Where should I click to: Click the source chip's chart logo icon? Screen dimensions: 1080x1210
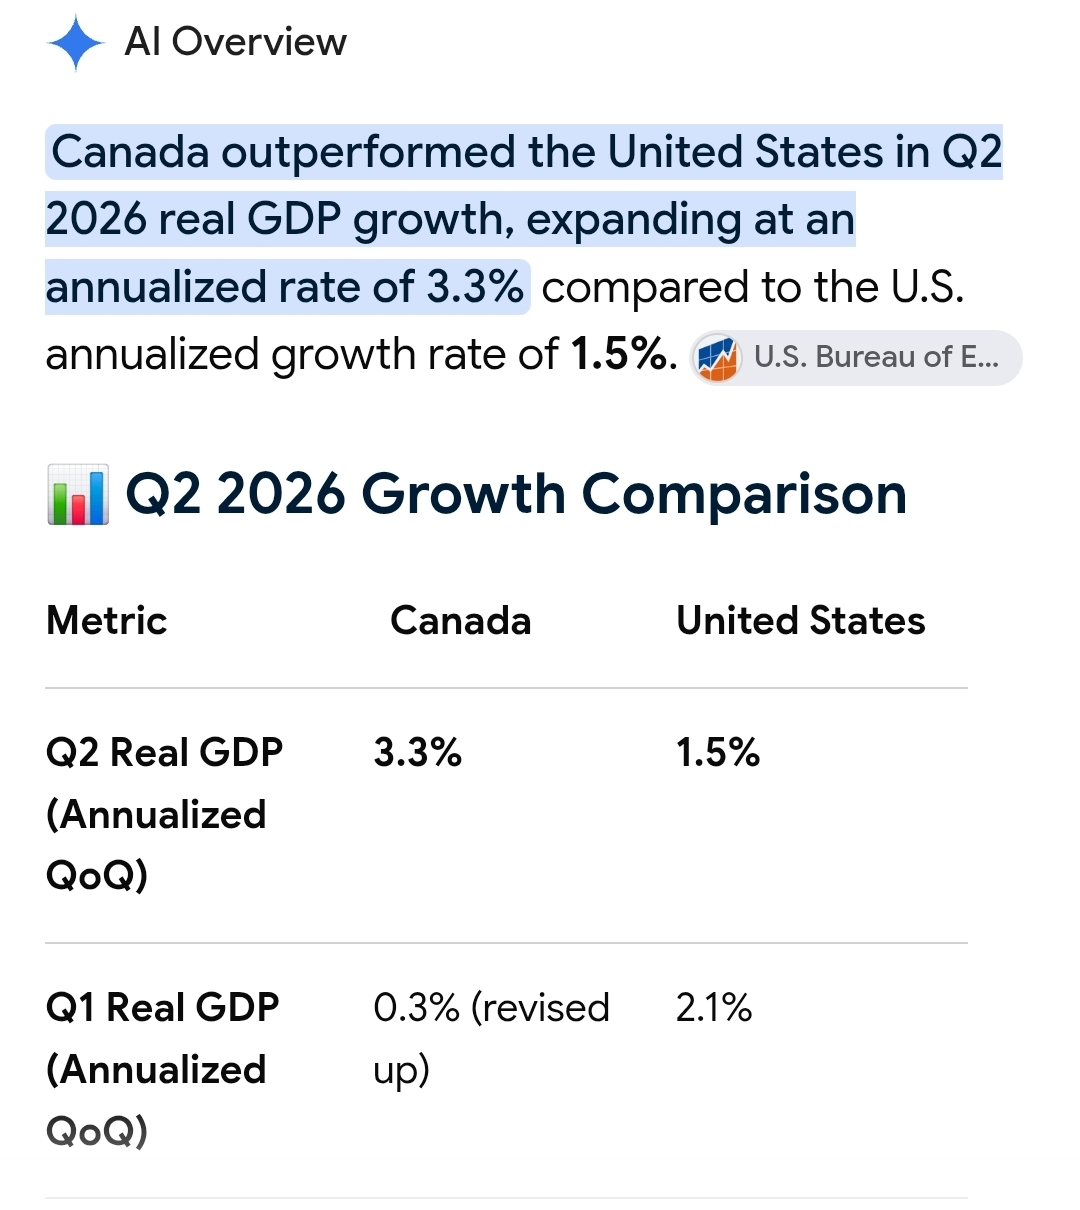pos(717,358)
